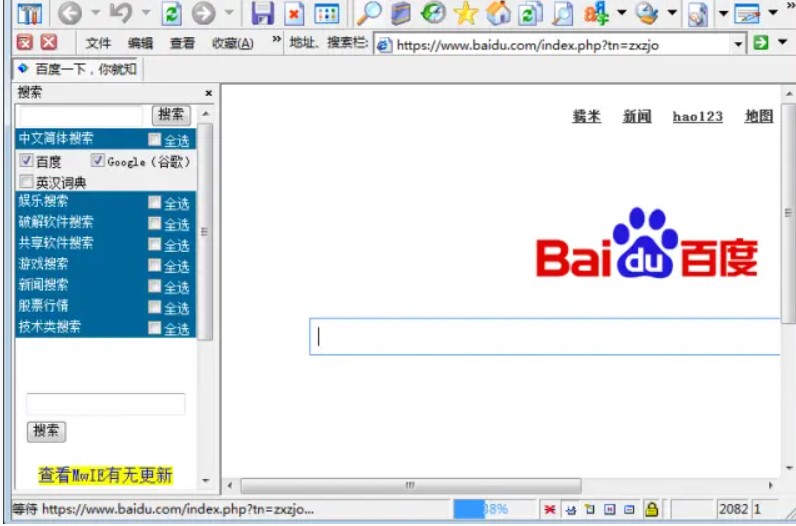Click the blue book icon in toolbar

[x=401, y=13]
